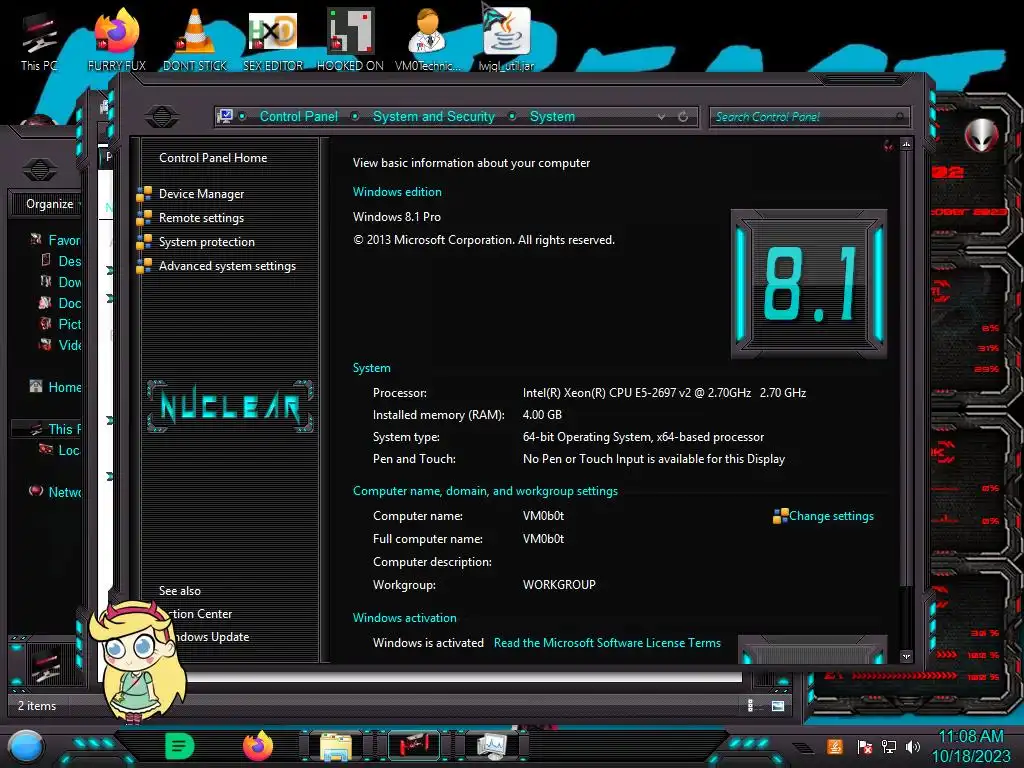Switch Explorer to large icons view
This screenshot has height=768, width=1024.
point(778,706)
